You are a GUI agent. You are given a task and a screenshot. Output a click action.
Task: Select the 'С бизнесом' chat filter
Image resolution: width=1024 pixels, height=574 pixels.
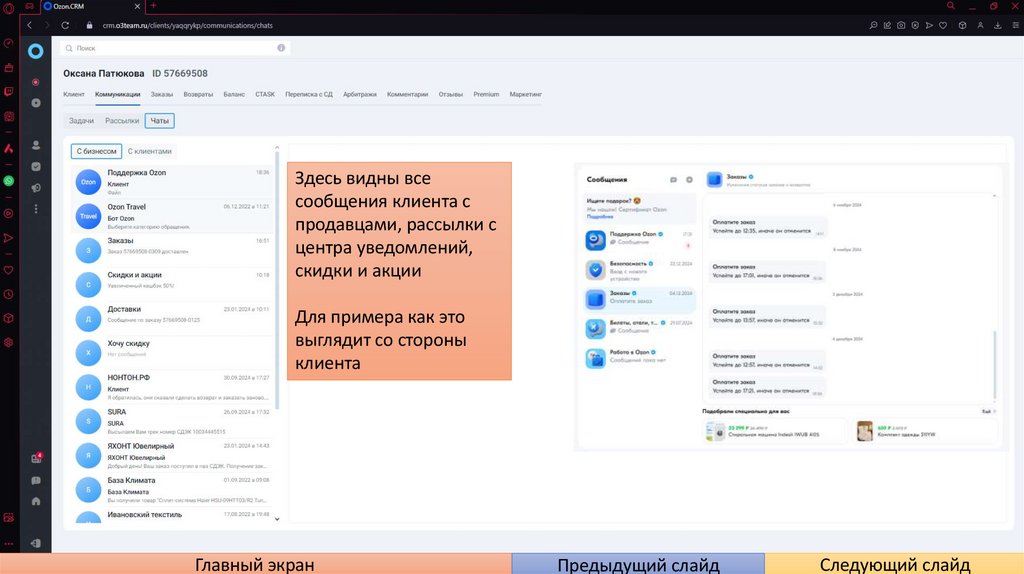[96, 151]
